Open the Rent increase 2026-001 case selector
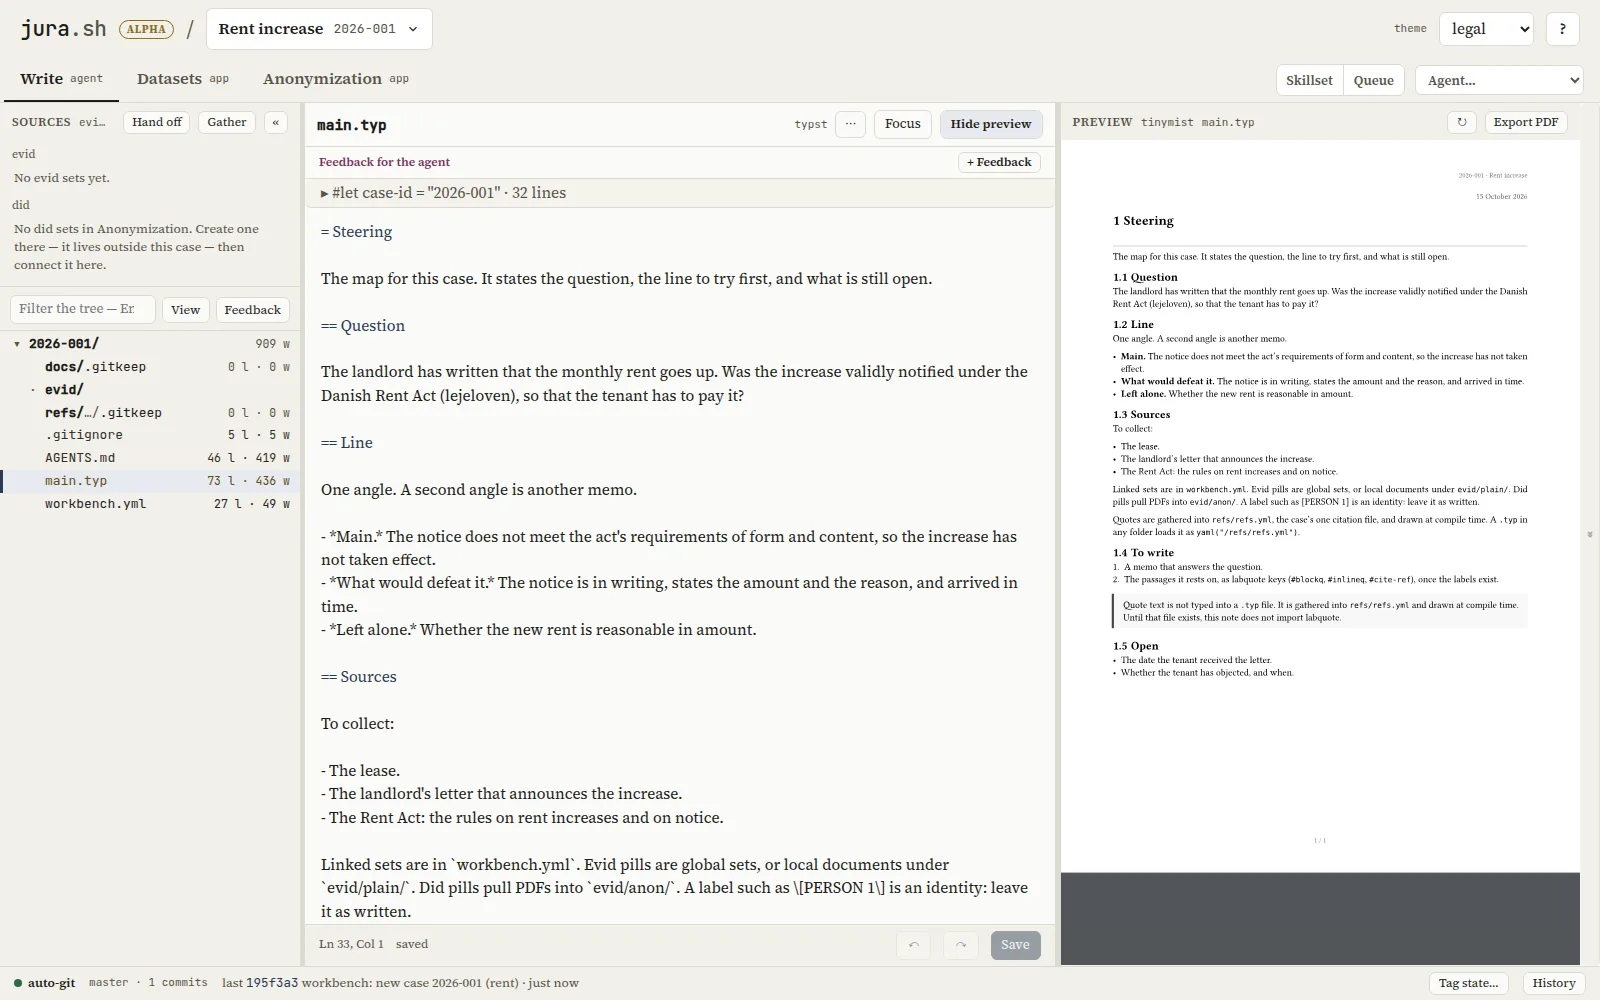The width and height of the screenshot is (1600, 1000). (x=319, y=29)
